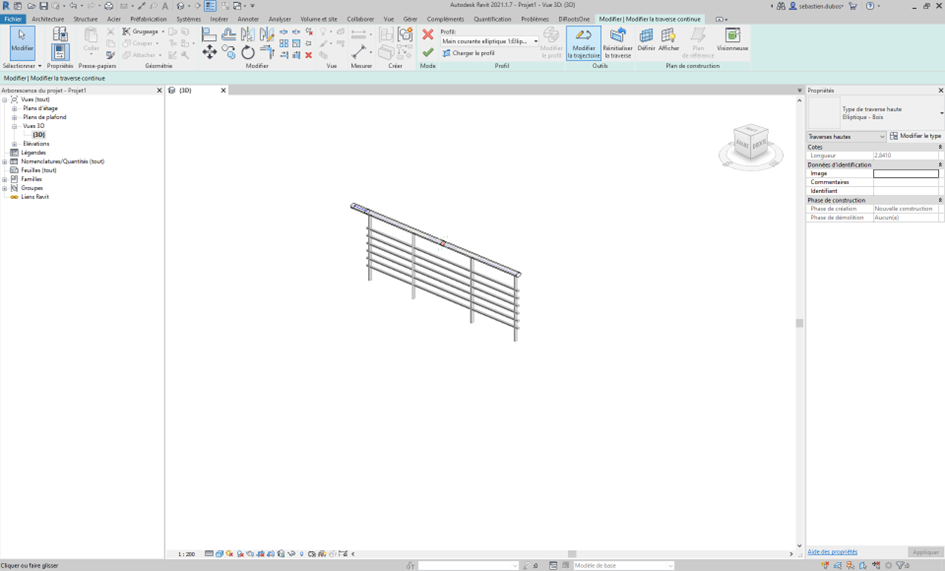Expand Élévations tree node
The image size is (945, 571).
[14, 144]
